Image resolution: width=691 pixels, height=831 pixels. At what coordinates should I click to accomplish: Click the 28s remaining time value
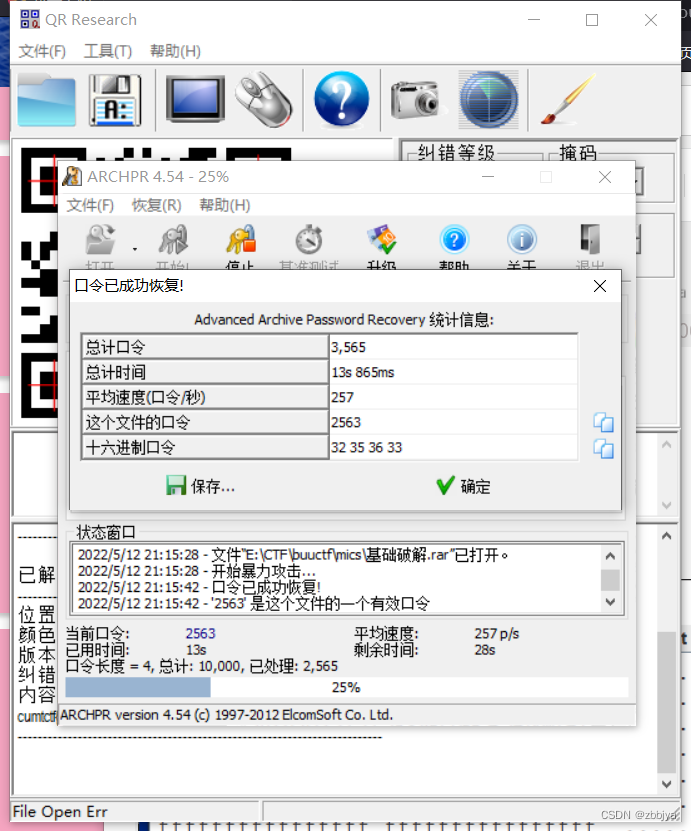(484, 650)
